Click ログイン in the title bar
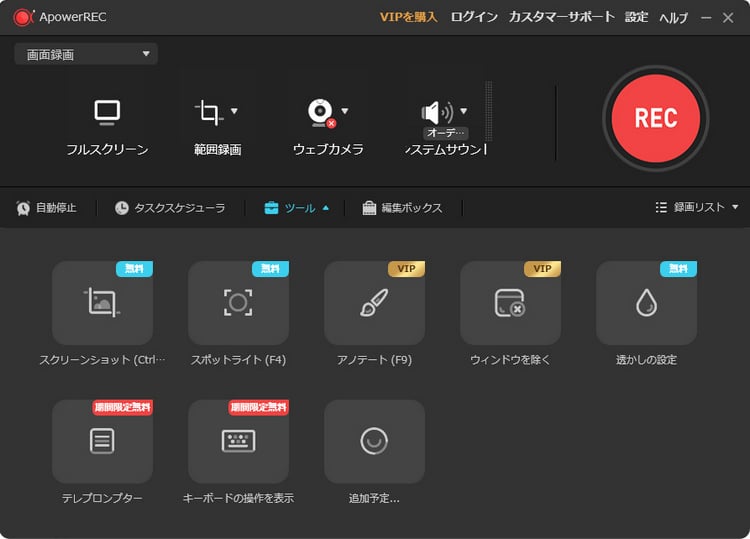Image resolution: width=750 pixels, height=539 pixels. pyautogui.click(x=474, y=17)
